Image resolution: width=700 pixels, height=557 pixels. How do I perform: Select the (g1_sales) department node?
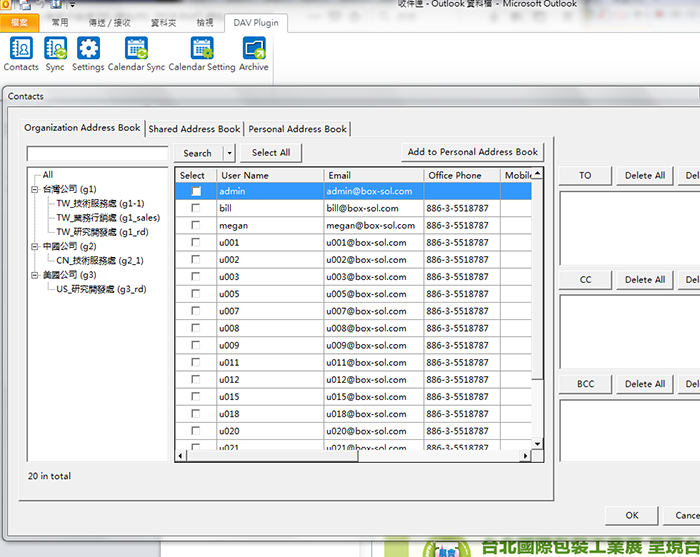108,218
